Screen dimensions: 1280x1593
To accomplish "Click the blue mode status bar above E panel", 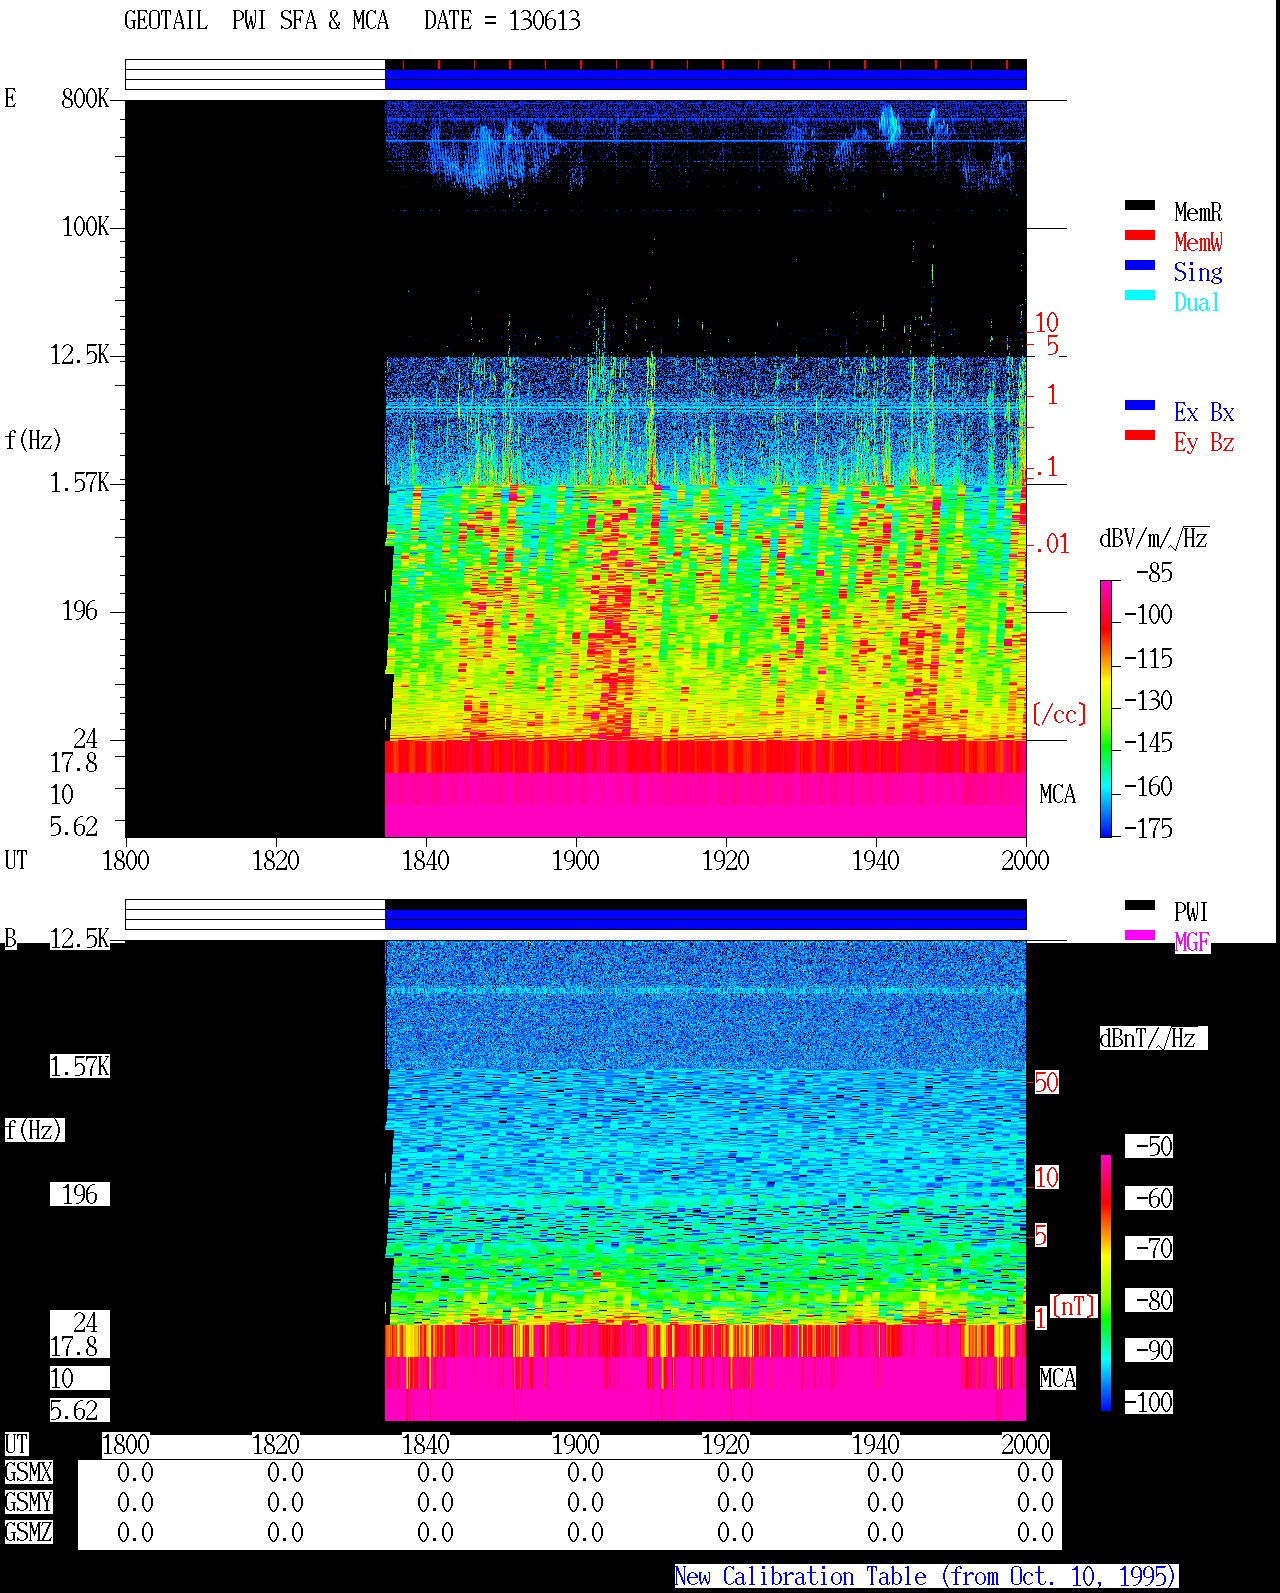I will (x=705, y=79).
